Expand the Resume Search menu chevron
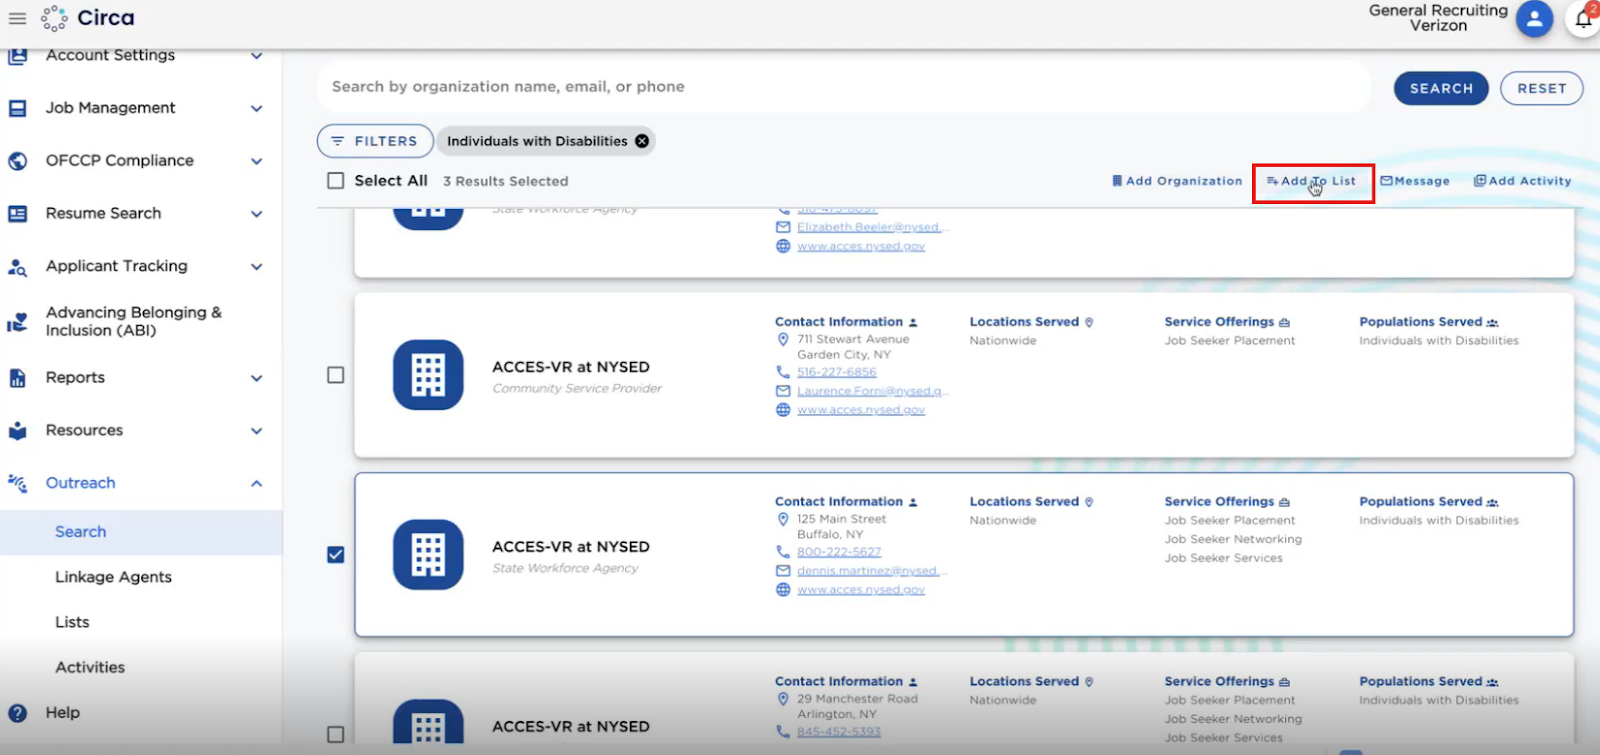This screenshot has width=1600, height=755. 257,214
